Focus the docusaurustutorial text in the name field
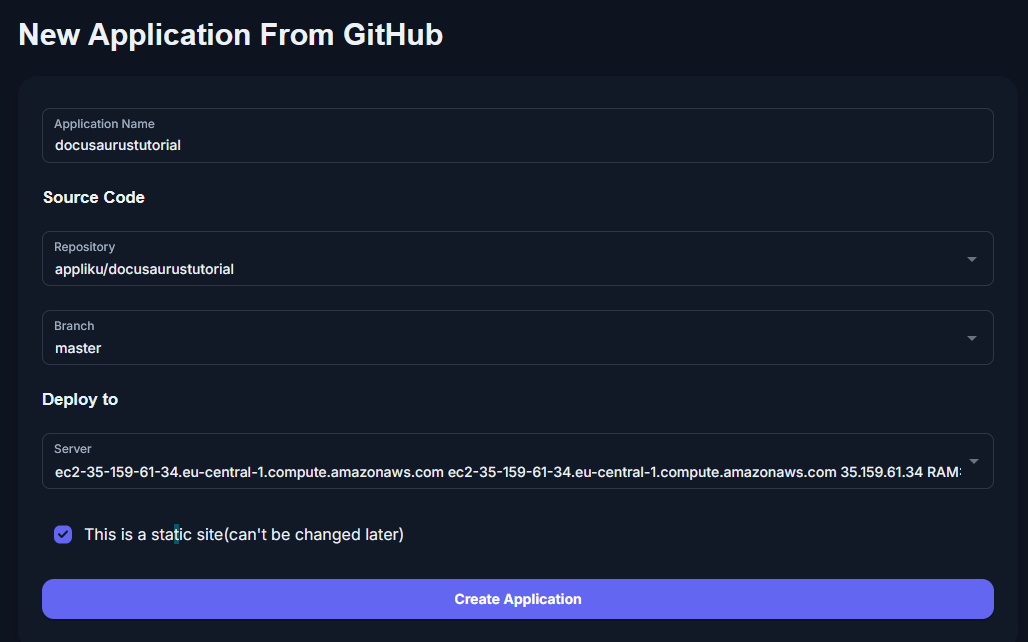1028x642 pixels. (x=117, y=145)
